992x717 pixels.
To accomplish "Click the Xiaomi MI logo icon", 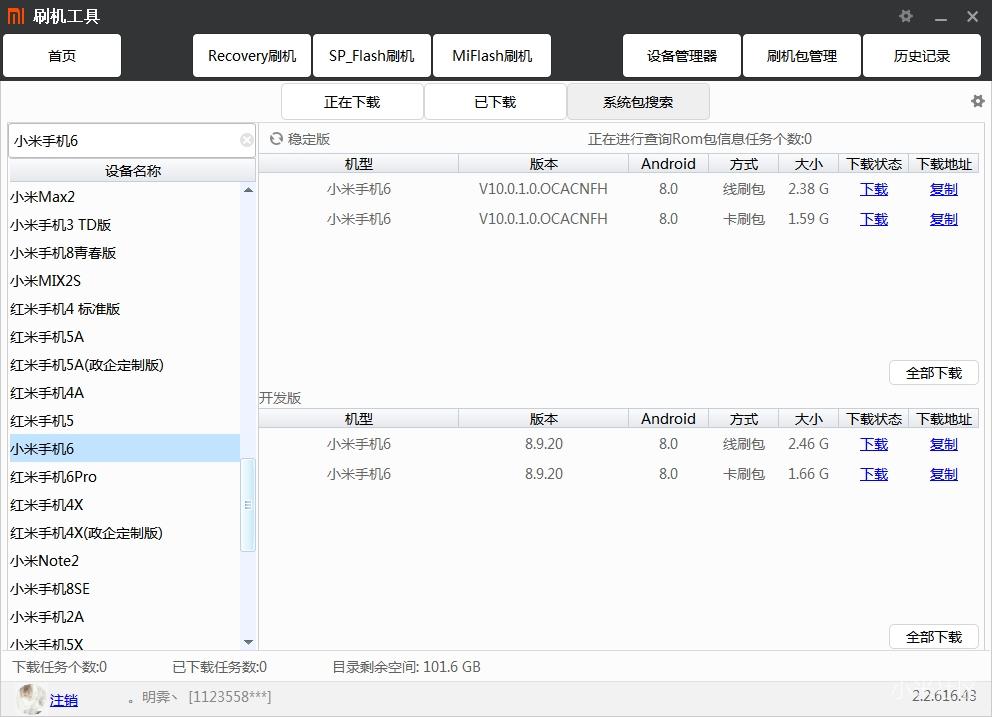I will [x=15, y=16].
